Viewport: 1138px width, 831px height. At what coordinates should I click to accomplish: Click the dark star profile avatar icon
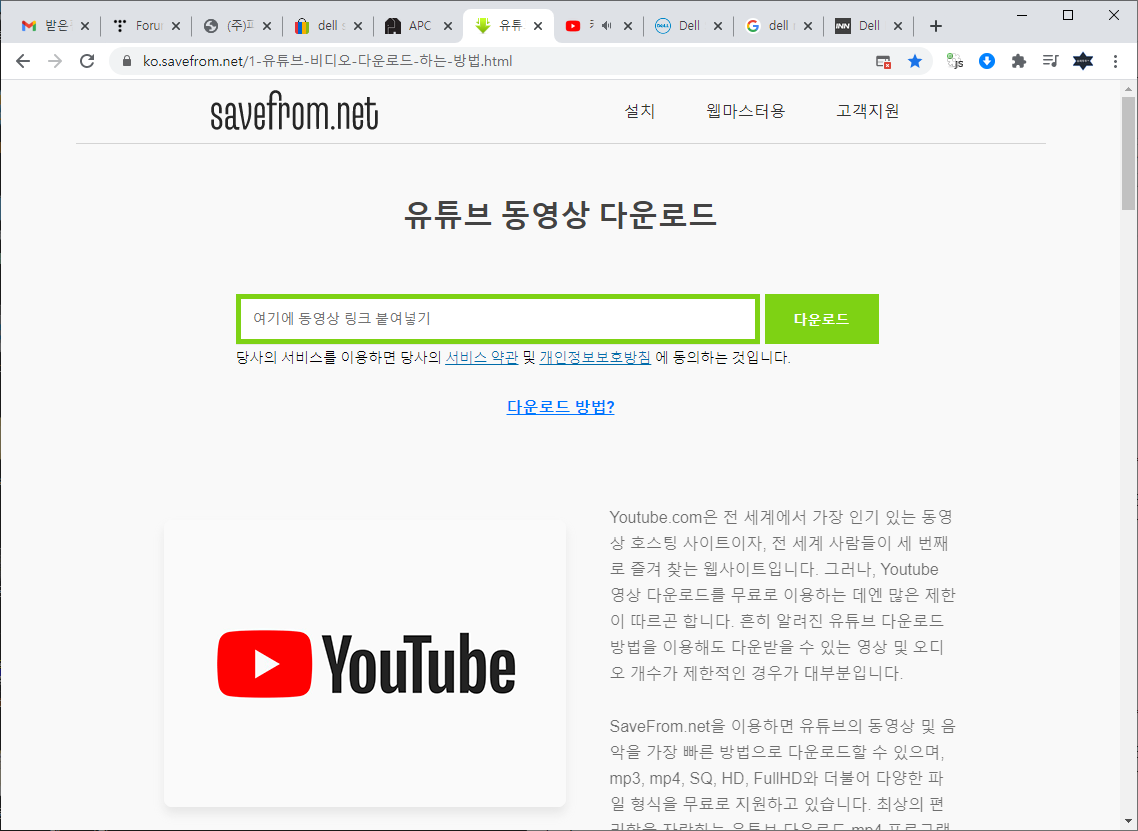(x=1083, y=61)
